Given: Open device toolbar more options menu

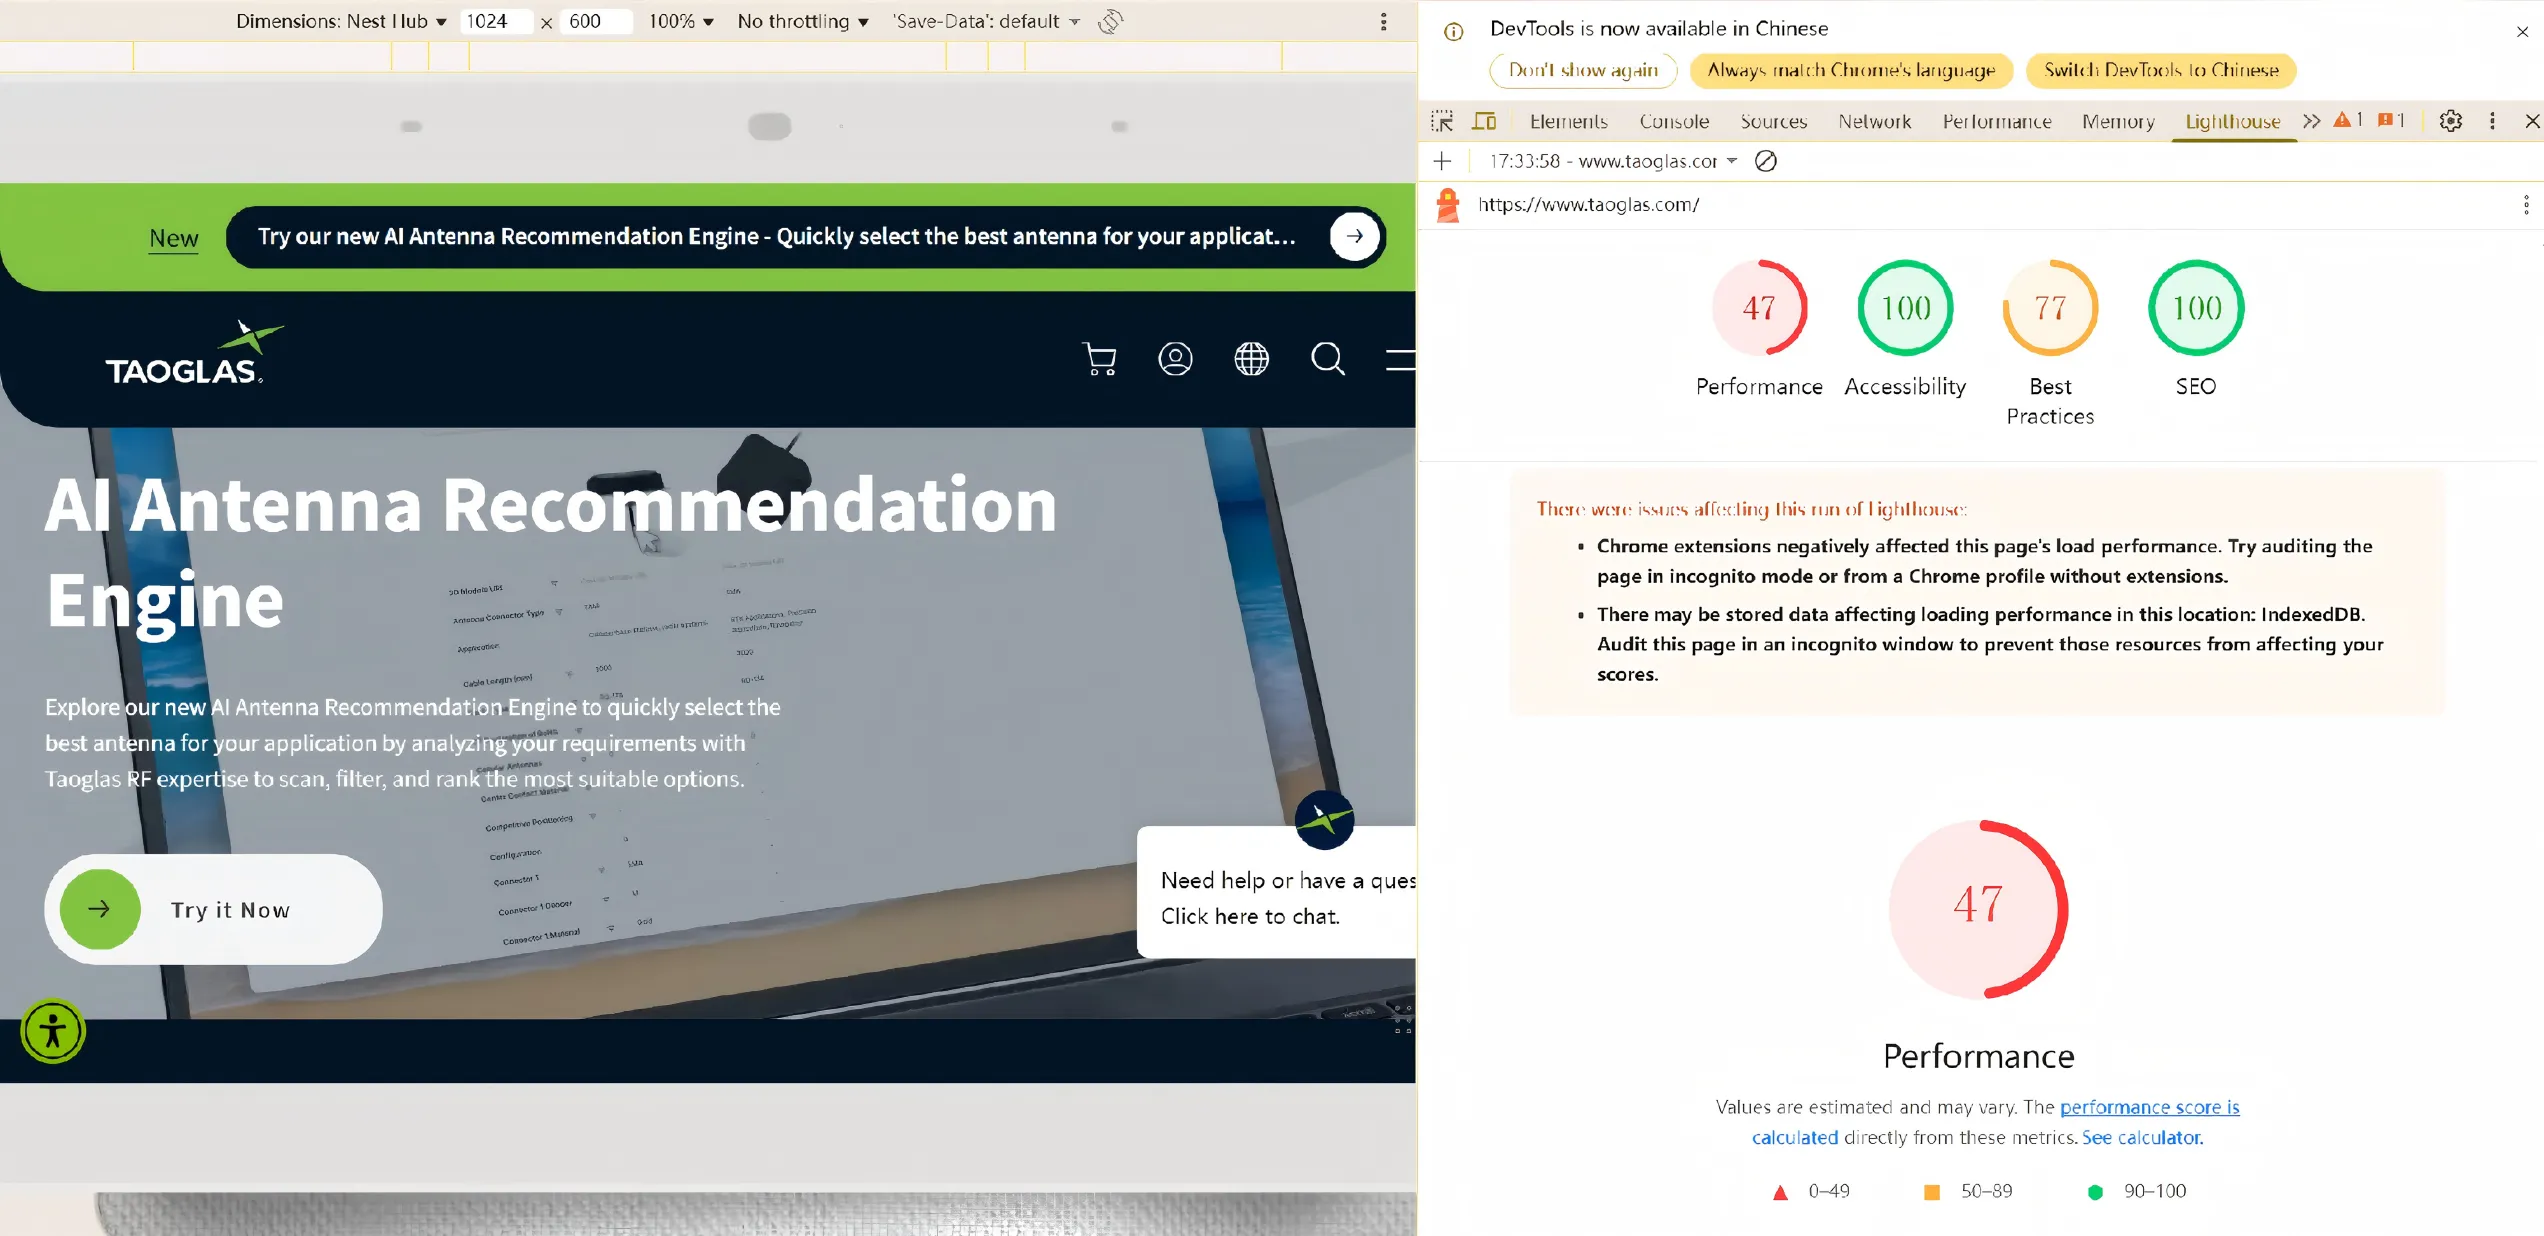Looking at the screenshot, I should (x=1384, y=21).
